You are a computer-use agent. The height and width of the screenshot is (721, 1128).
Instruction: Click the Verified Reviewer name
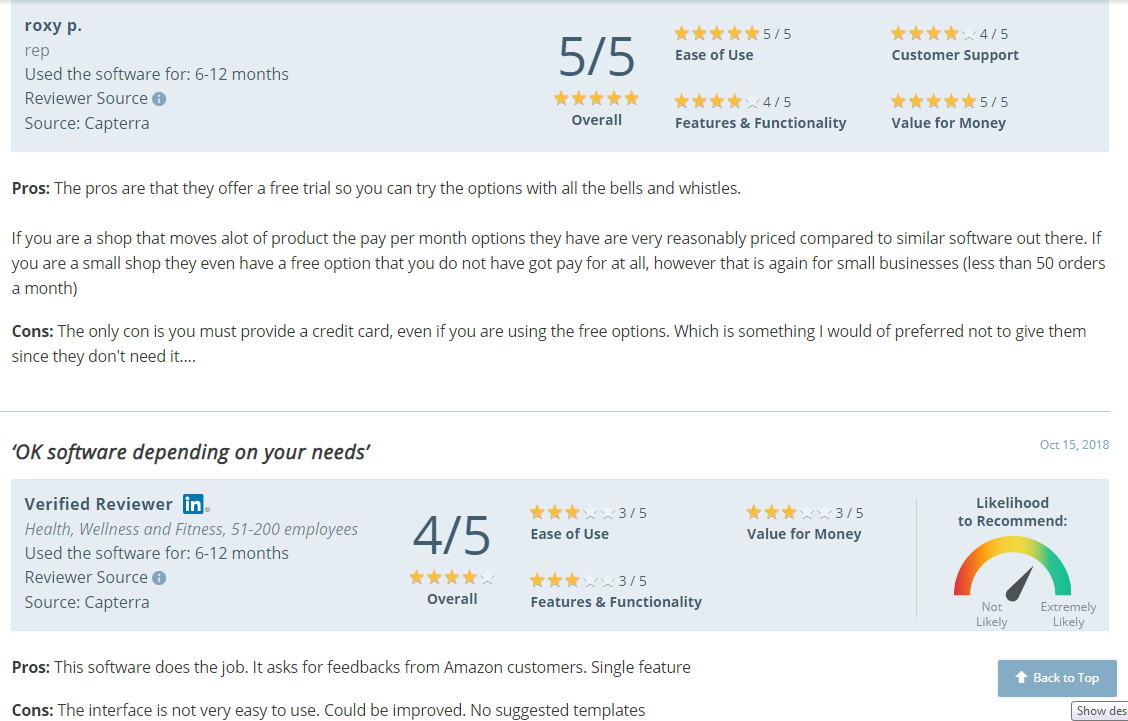[x=99, y=504]
